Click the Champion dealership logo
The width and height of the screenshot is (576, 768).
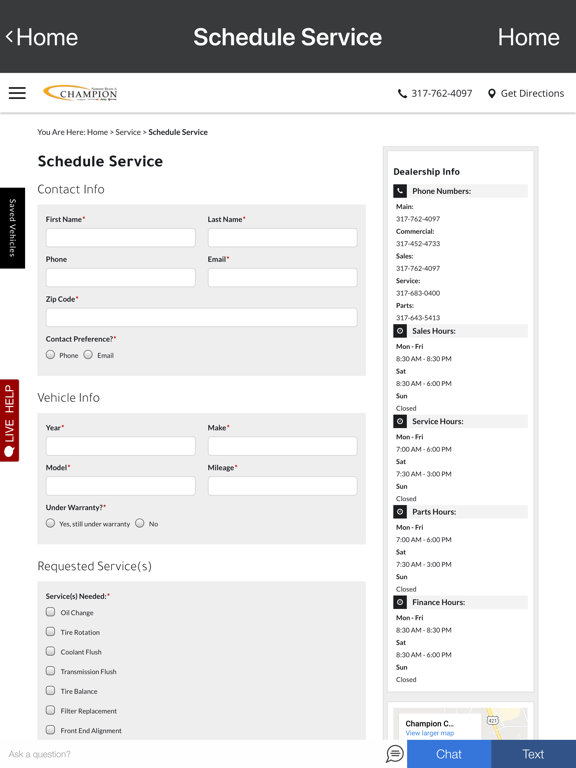coord(80,93)
